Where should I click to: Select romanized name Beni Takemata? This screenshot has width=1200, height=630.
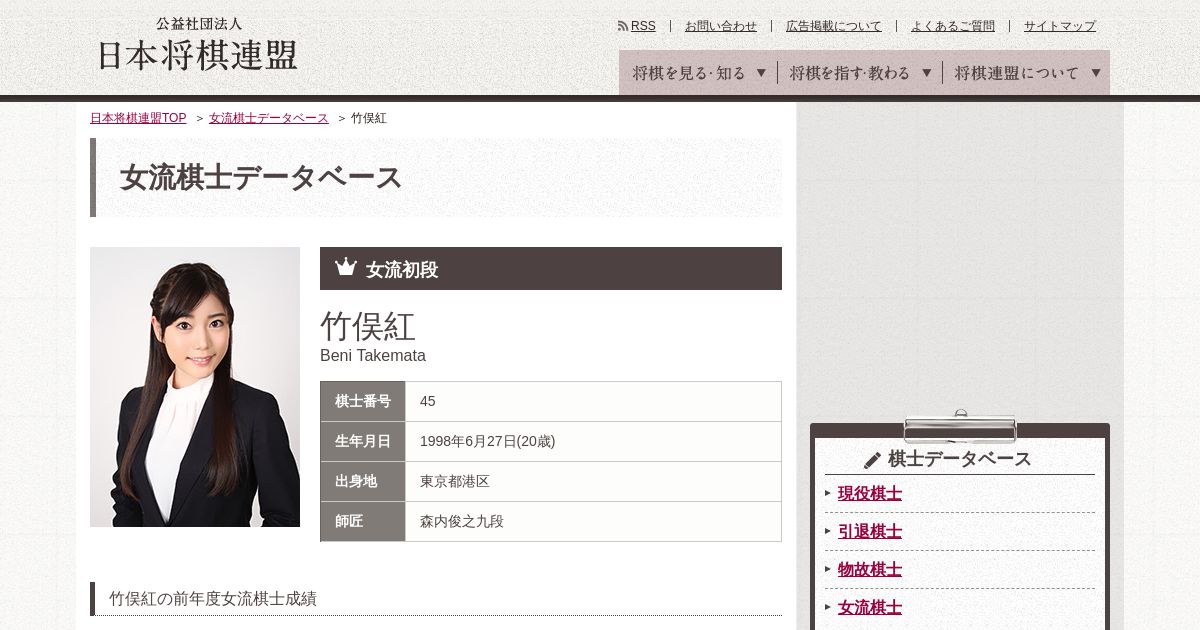tap(373, 356)
